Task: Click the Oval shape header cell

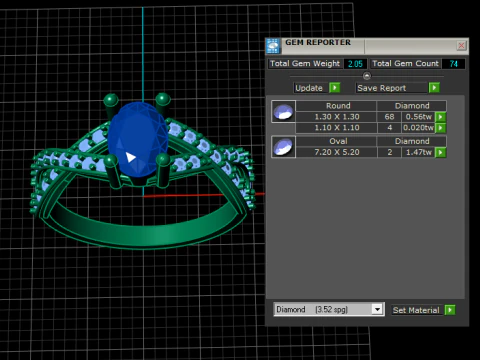Action: (337, 141)
